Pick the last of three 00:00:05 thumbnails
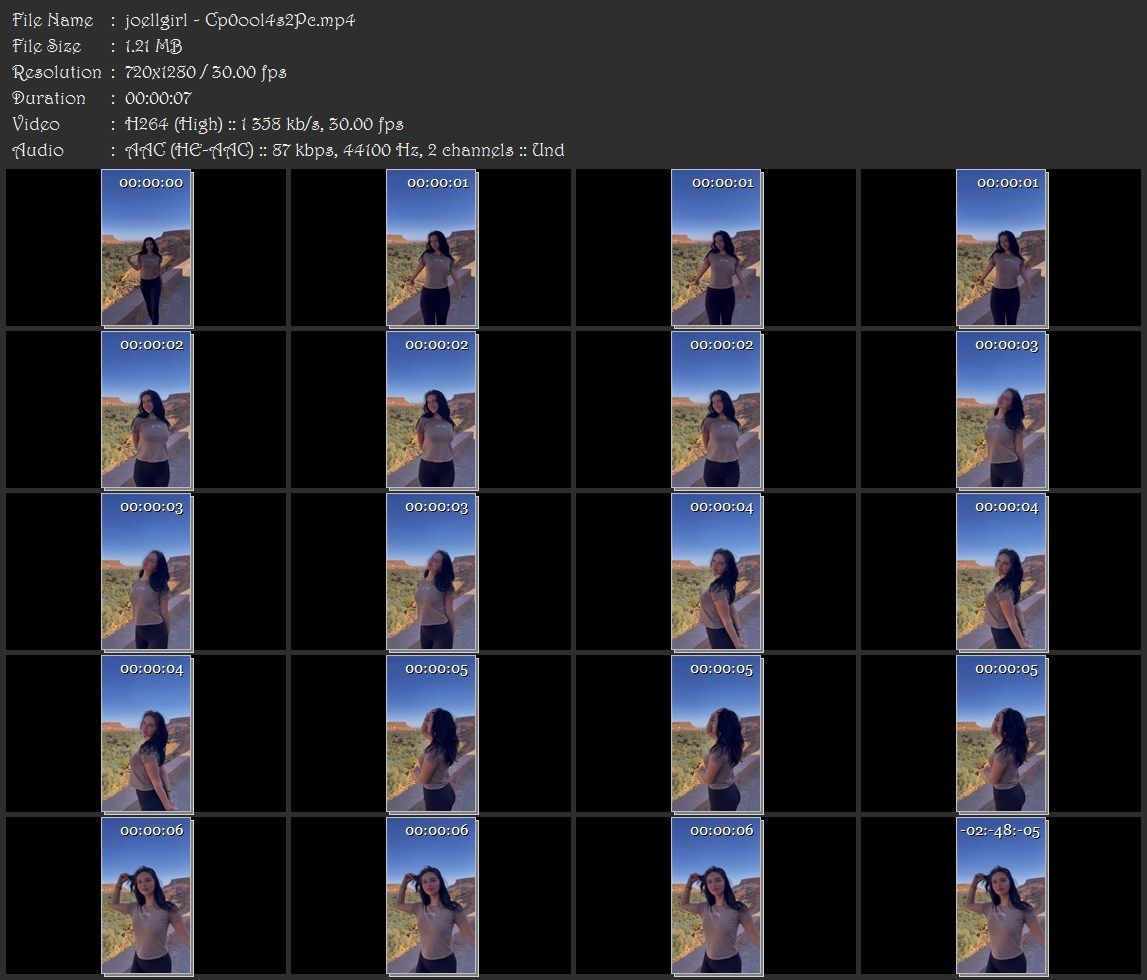This screenshot has height=980, width=1147. (x=1001, y=734)
